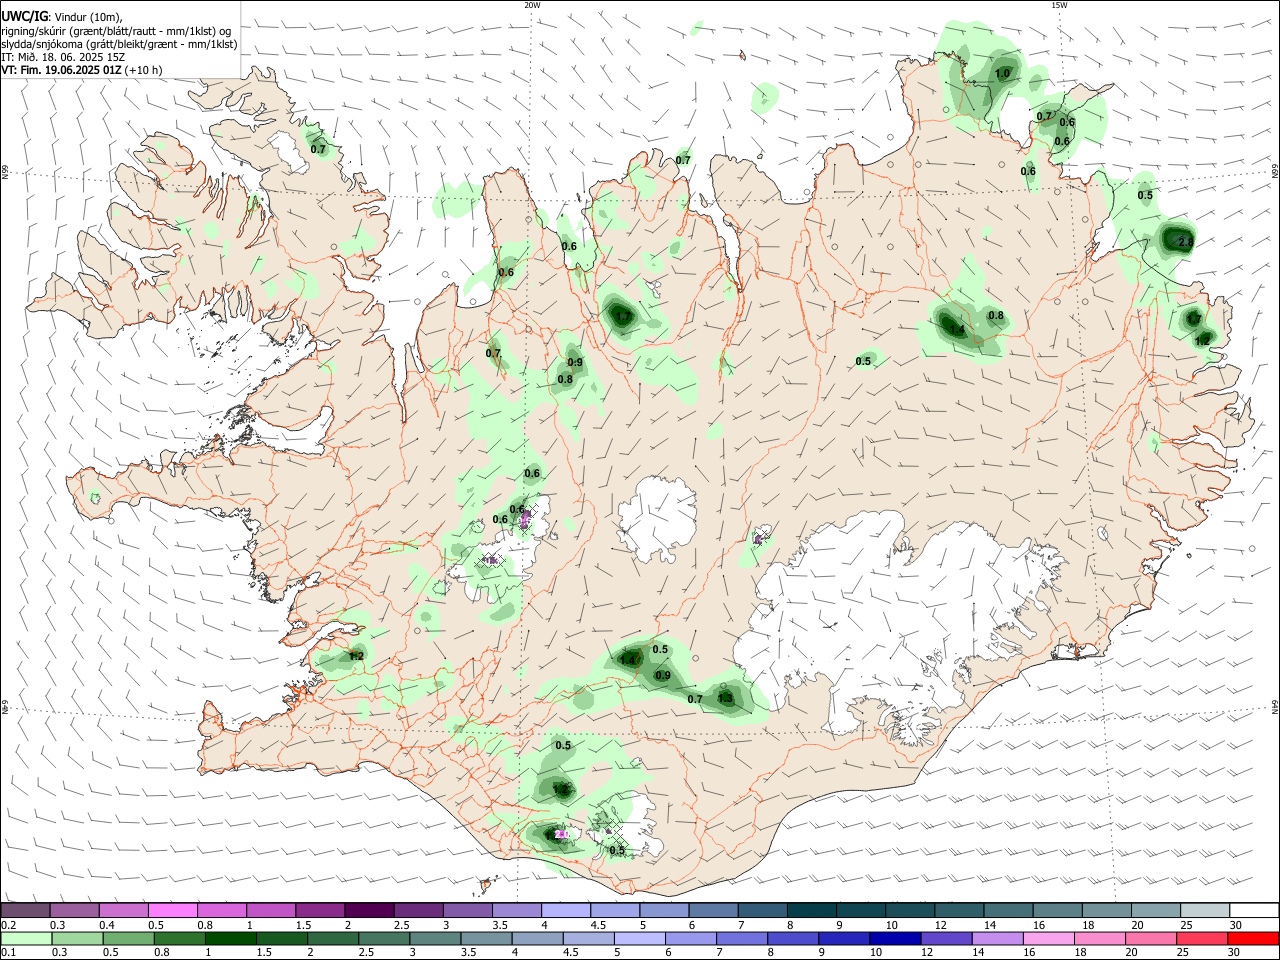The height and width of the screenshot is (960, 1280).
Task: Pick the dark navy swatch between 10 and 12, bottom legend row
Action: [x=894, y=939]
